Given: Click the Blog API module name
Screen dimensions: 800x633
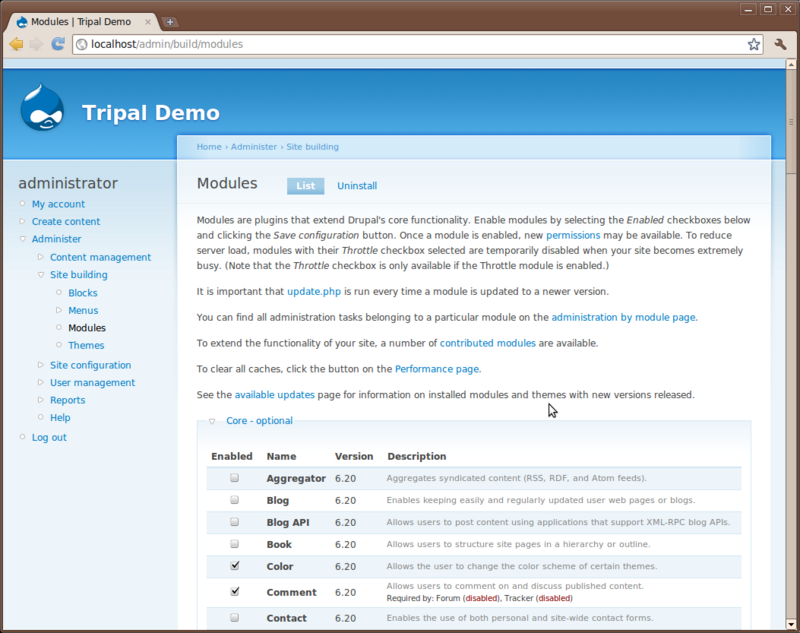Looking at the screenshot, I should click(288, 522).
